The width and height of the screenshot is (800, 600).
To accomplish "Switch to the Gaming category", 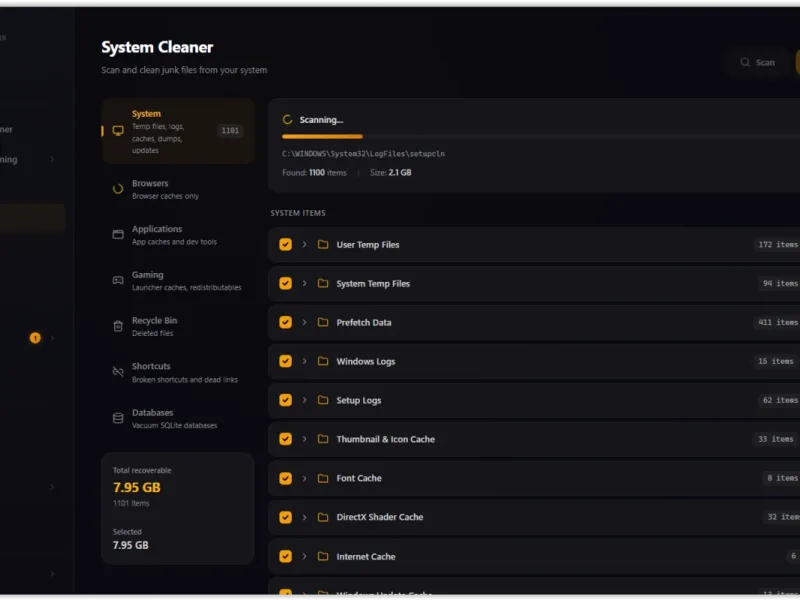I will 178,281.
